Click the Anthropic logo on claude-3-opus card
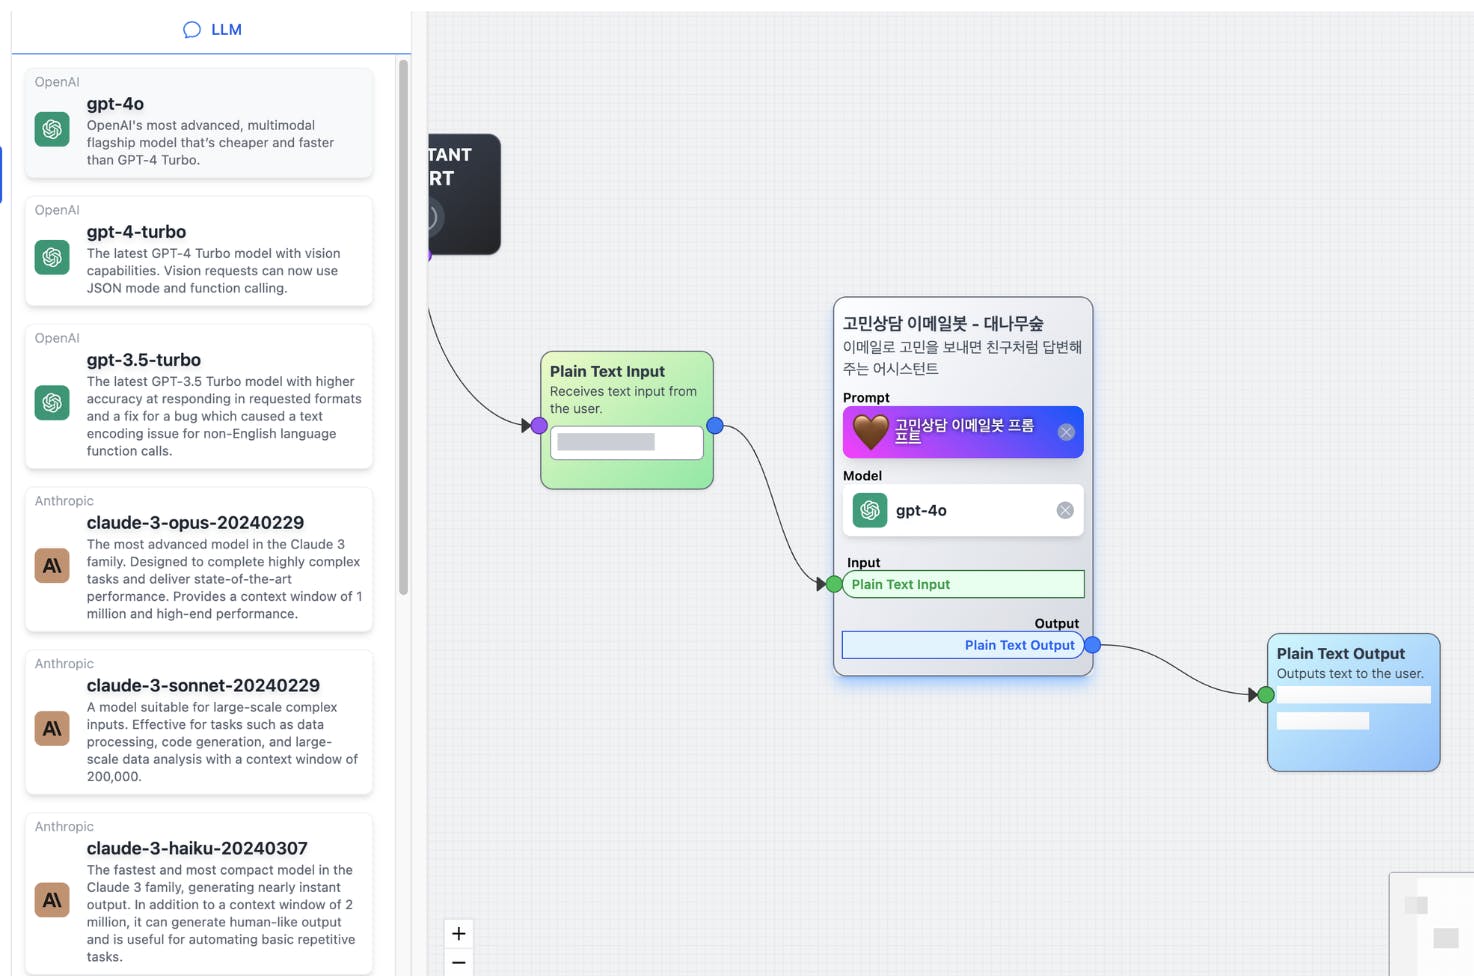Viewport: 1474px width, 976px height. [x=52, y=566]
